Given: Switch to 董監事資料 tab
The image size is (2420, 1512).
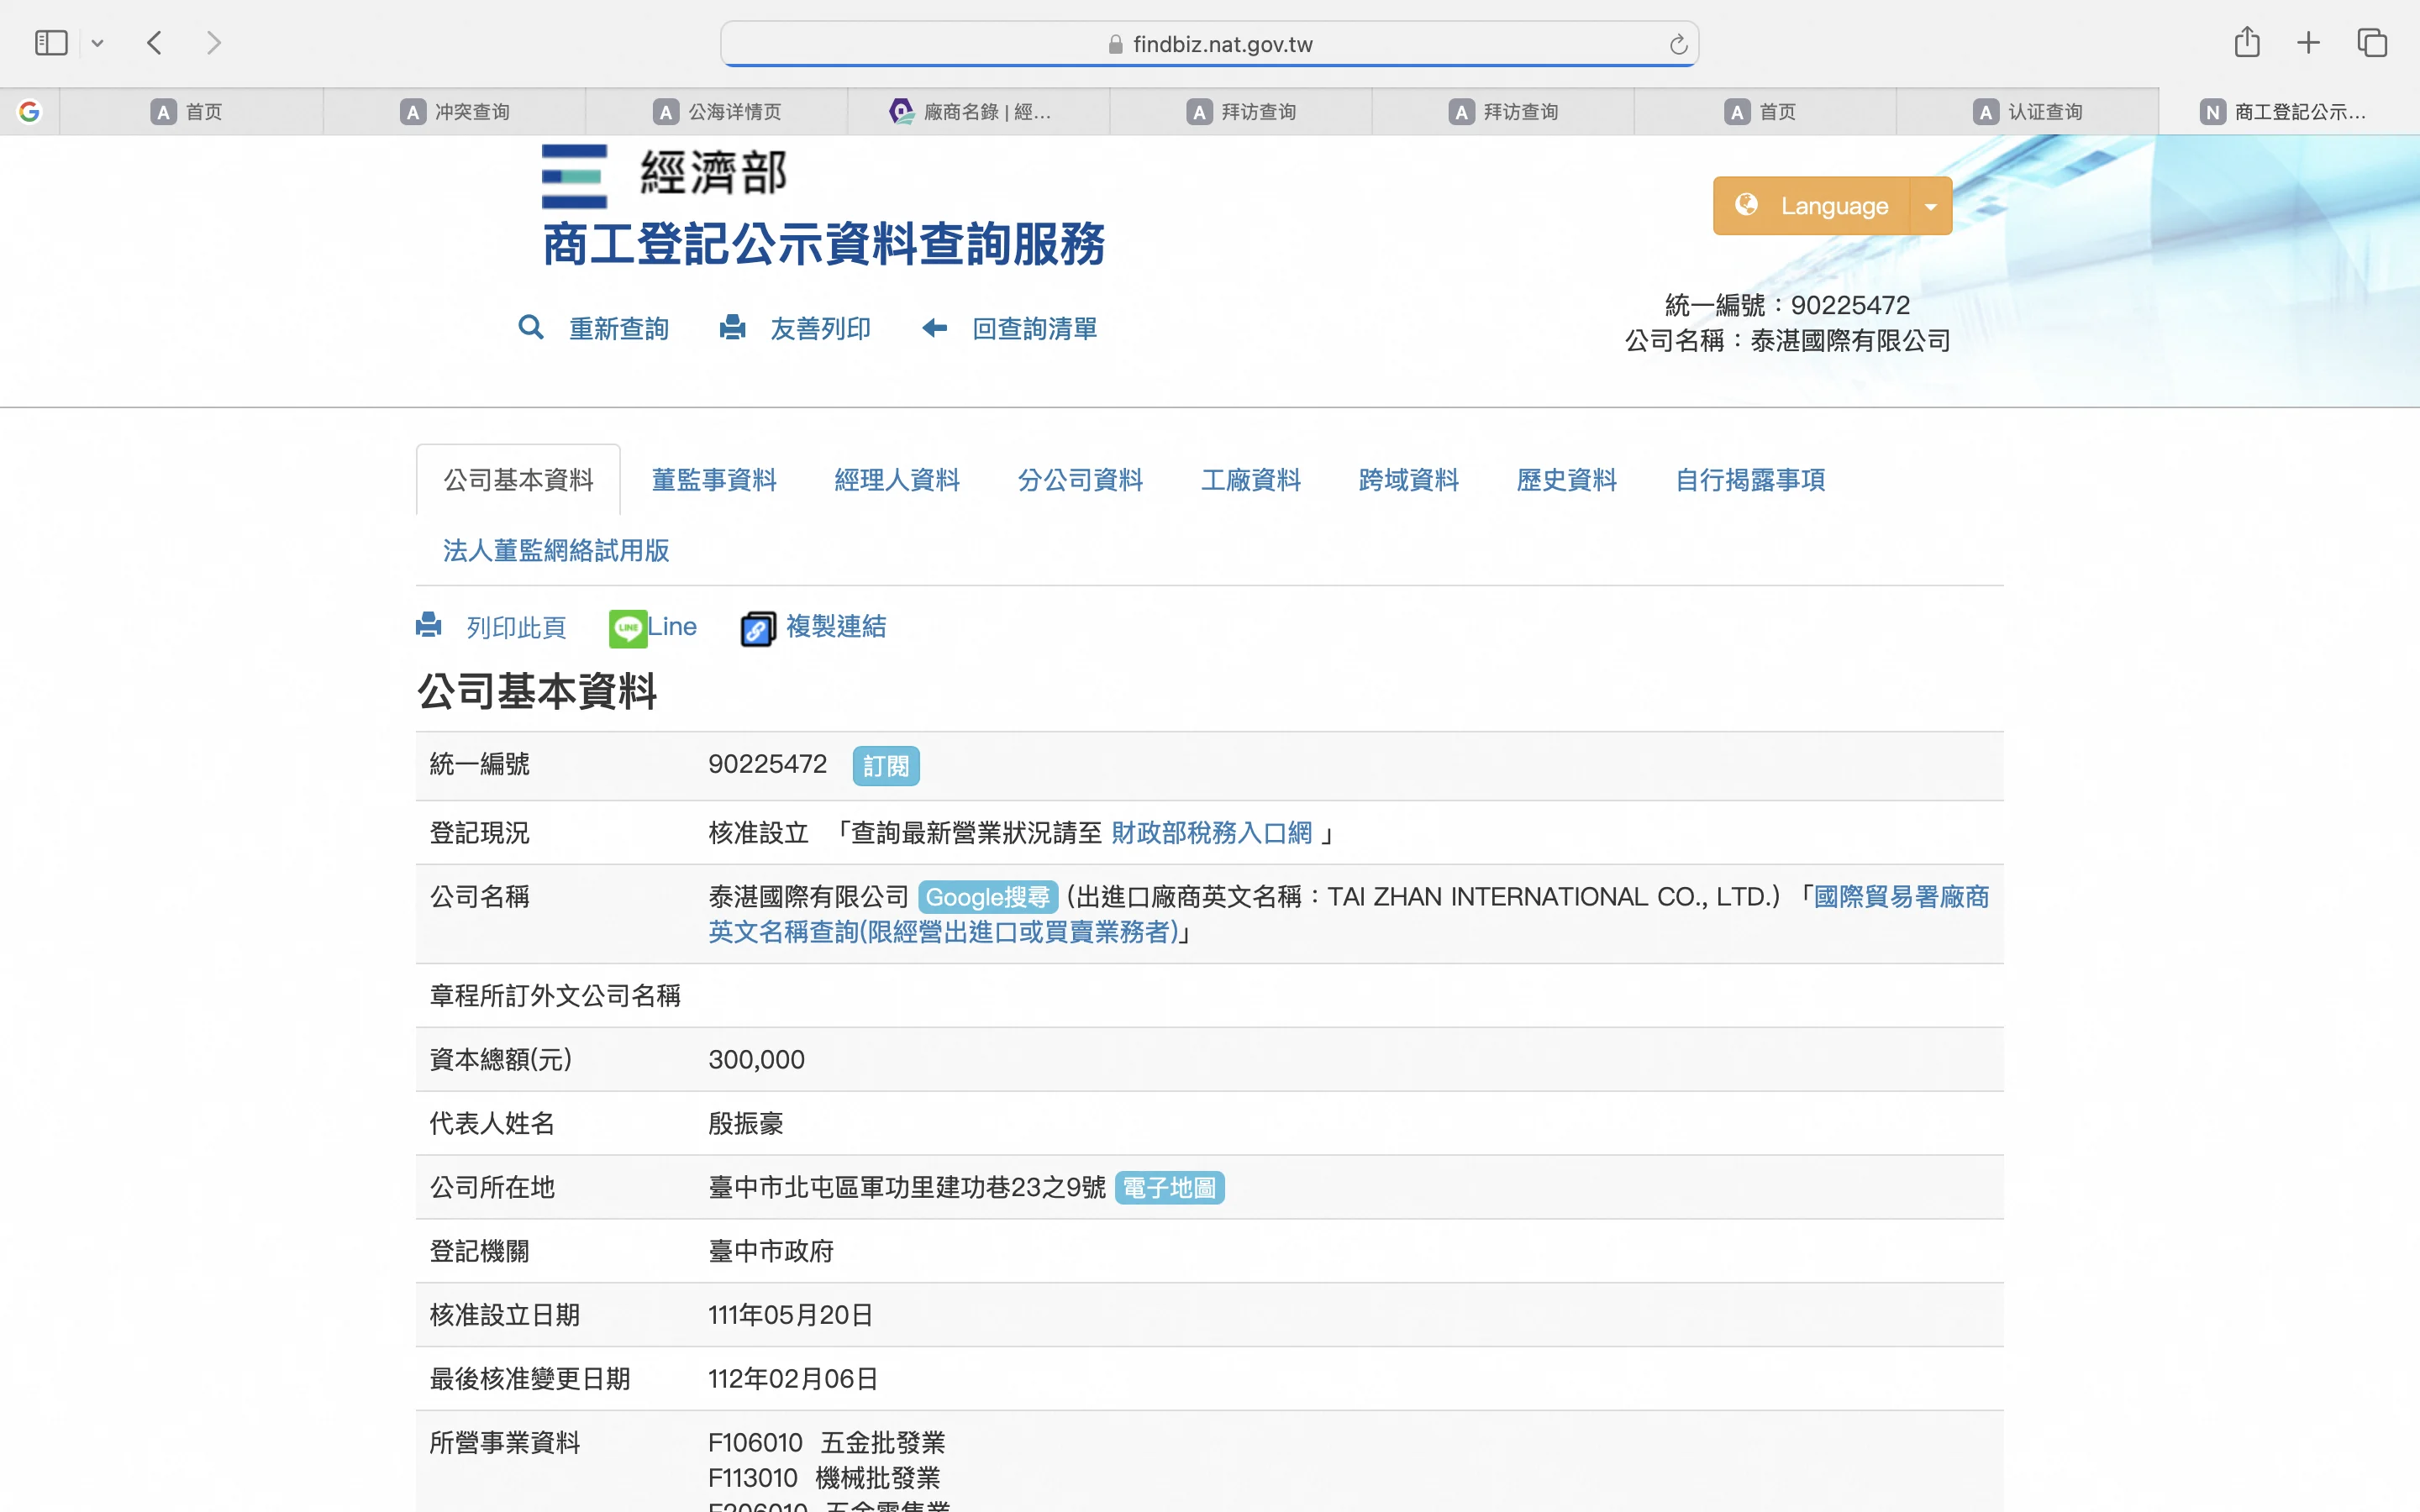Looking at the screenshot, I should [x=713, y=480].
